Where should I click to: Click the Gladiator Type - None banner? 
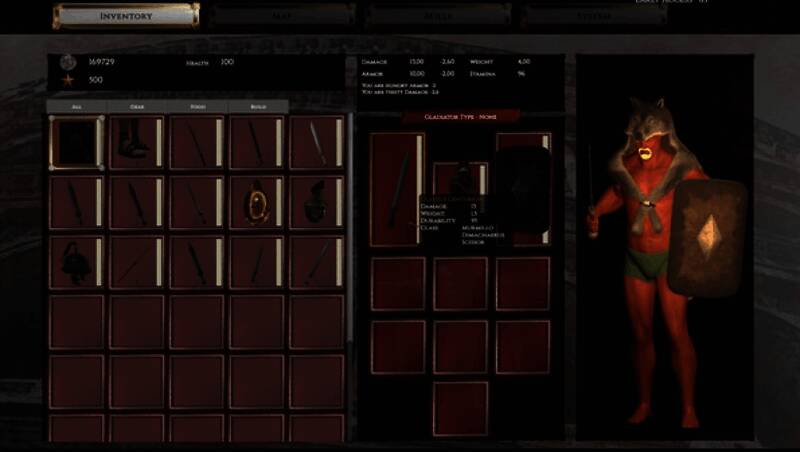(x=460, y=117)
